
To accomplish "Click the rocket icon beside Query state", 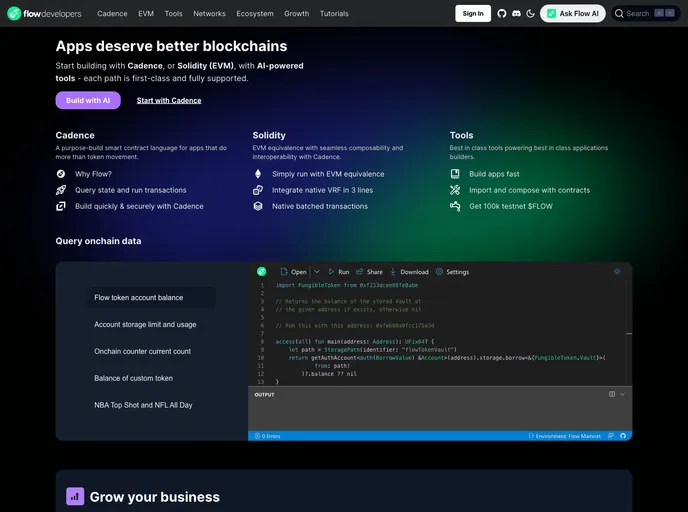I will [x=61, y=190].
